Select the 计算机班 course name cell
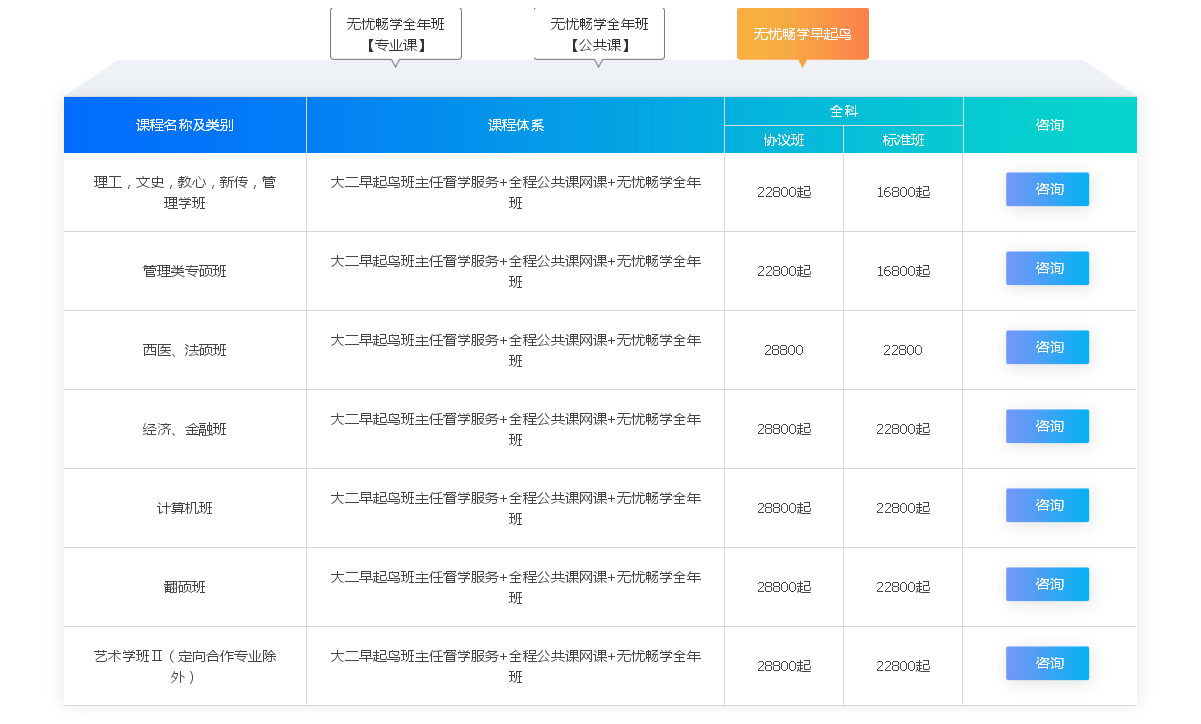 pos(185,508)
